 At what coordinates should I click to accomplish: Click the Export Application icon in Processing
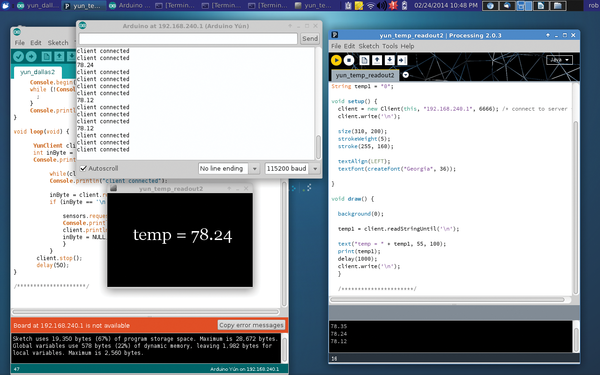[x=402, y=60]
